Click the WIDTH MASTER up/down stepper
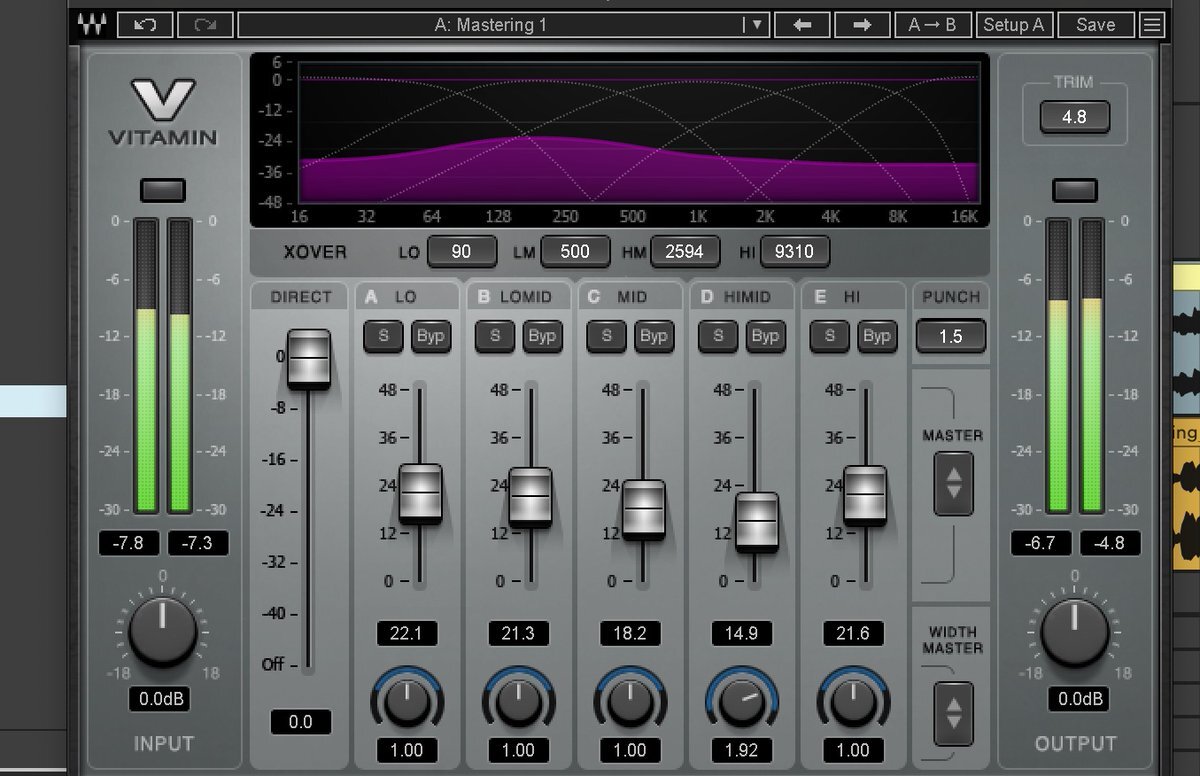This screenshot has width=1200, height=776. click(953, 713)
